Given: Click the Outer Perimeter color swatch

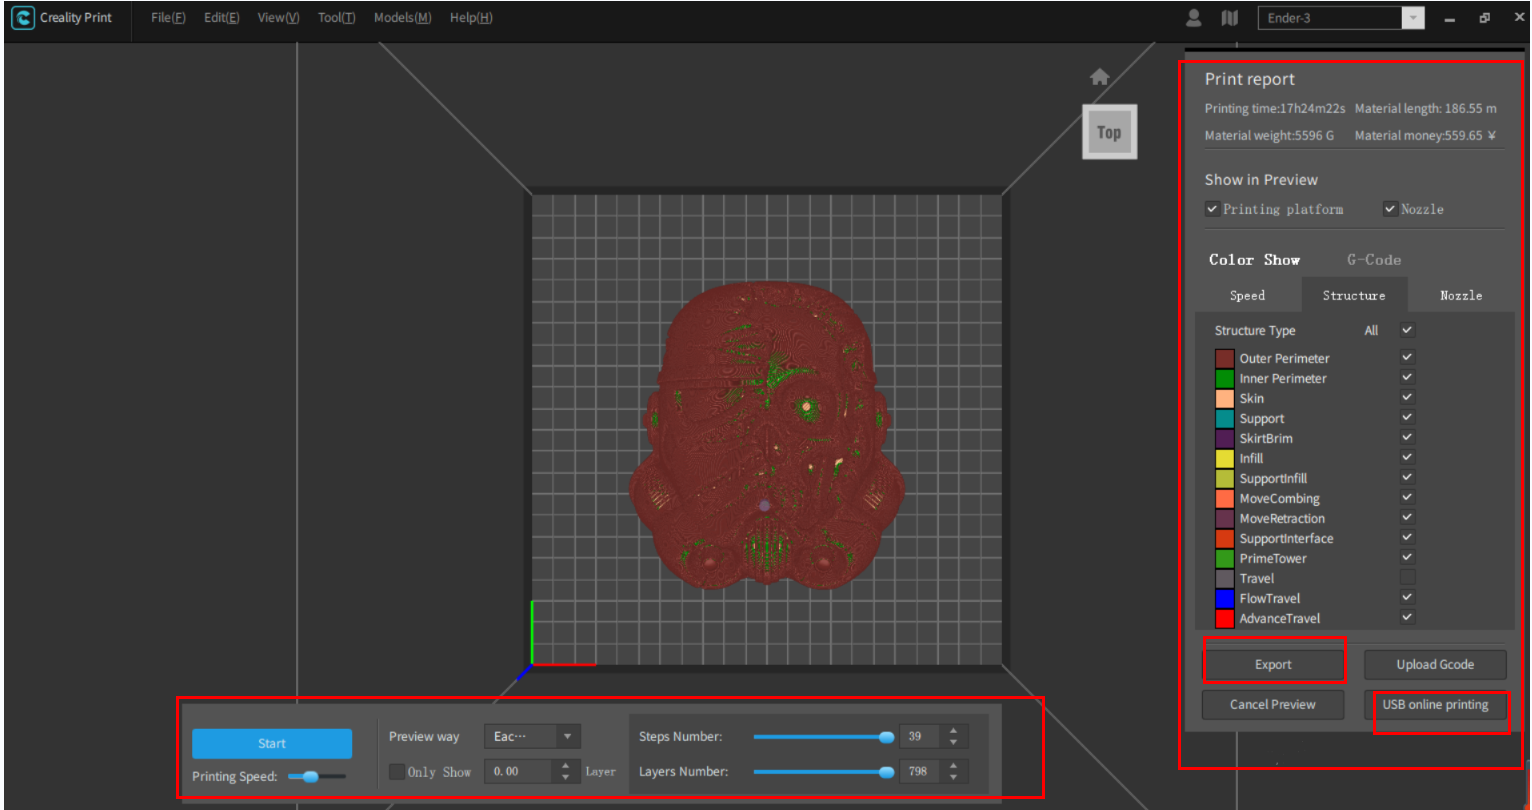Looking at the screenshot, I should click(1224, 358).
